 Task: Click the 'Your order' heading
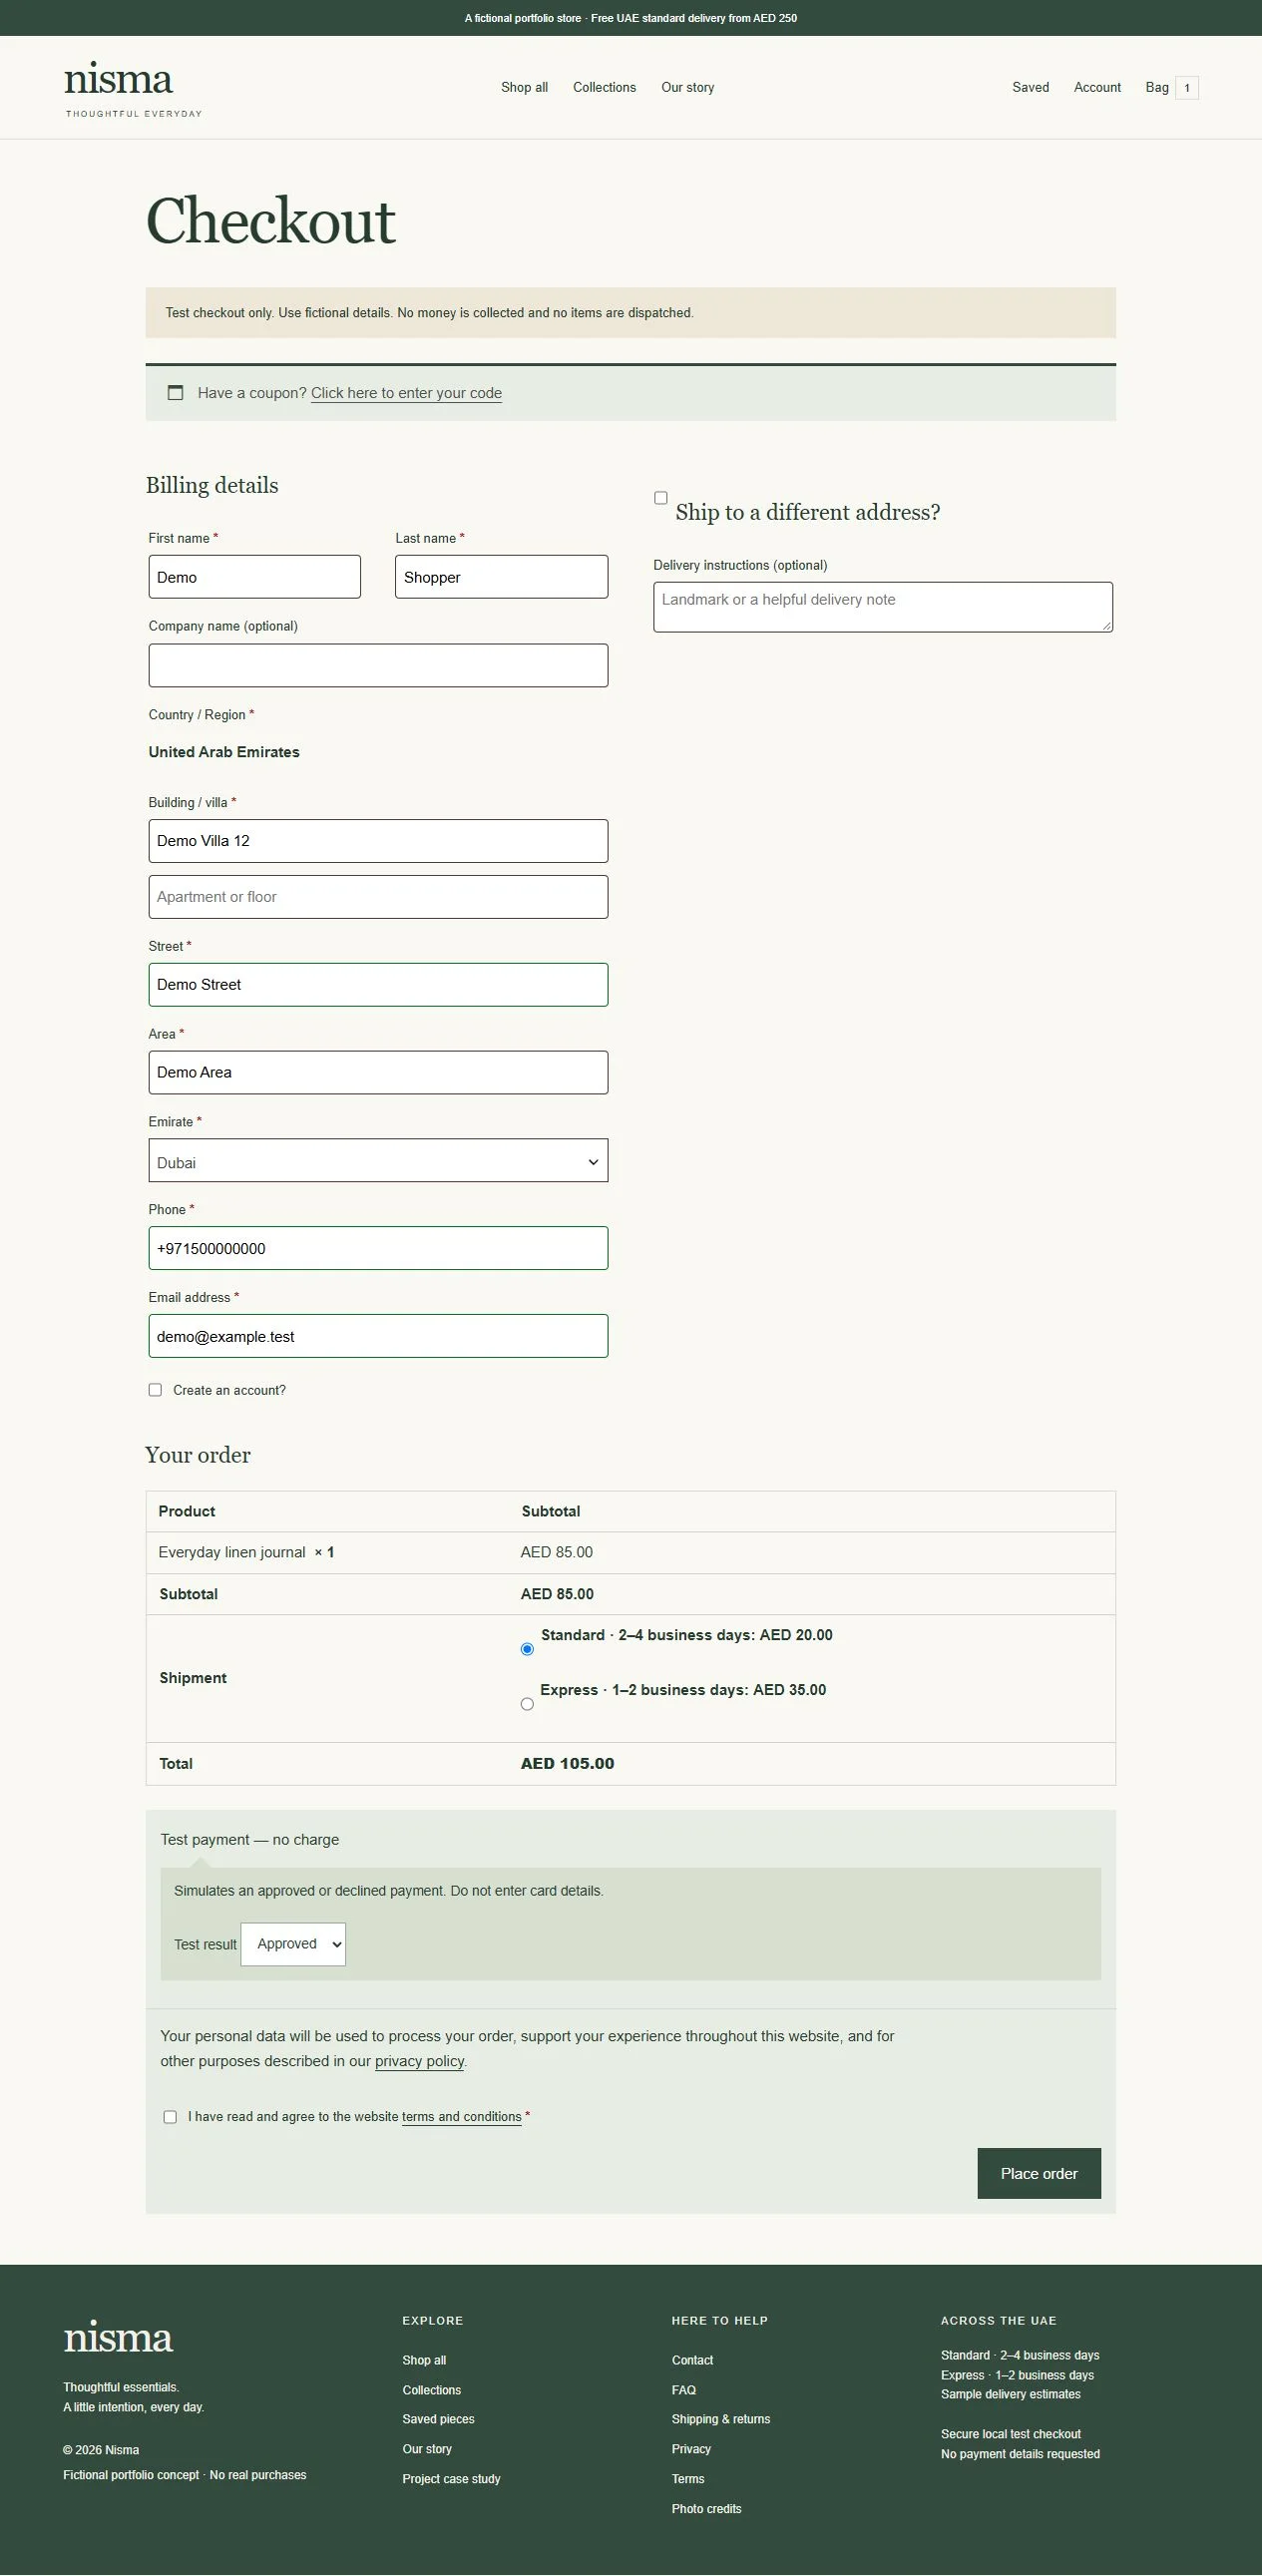[x=198, y=1455]
